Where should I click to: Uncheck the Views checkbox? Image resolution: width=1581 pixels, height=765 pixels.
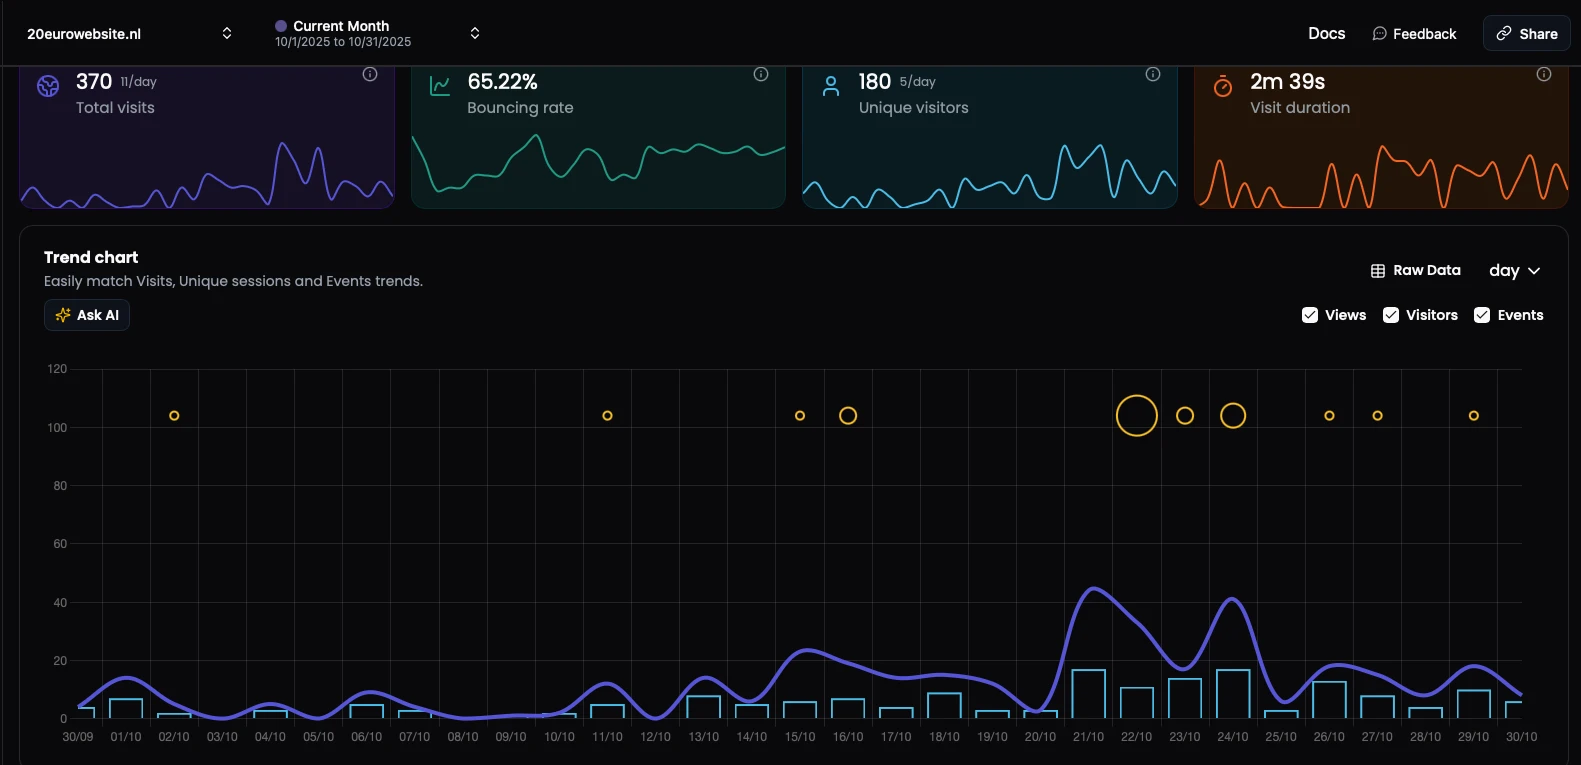1310,315
